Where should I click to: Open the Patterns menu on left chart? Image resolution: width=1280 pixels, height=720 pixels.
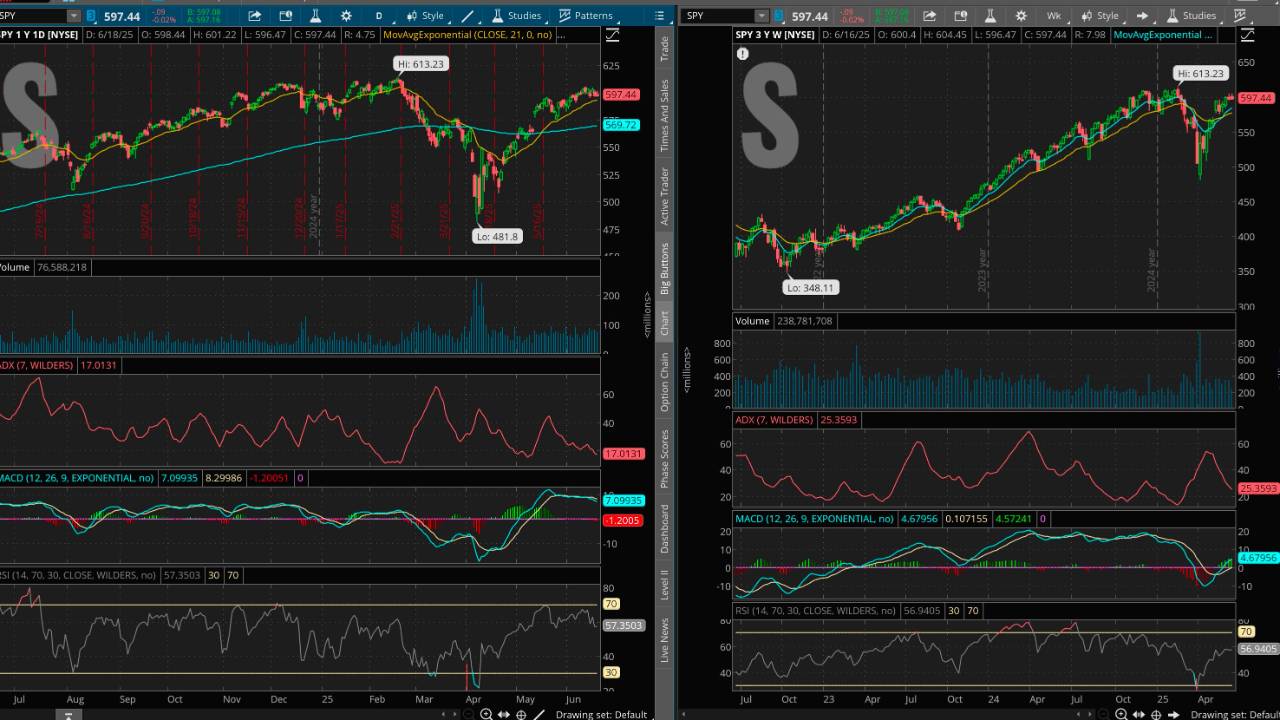(585, 16)
